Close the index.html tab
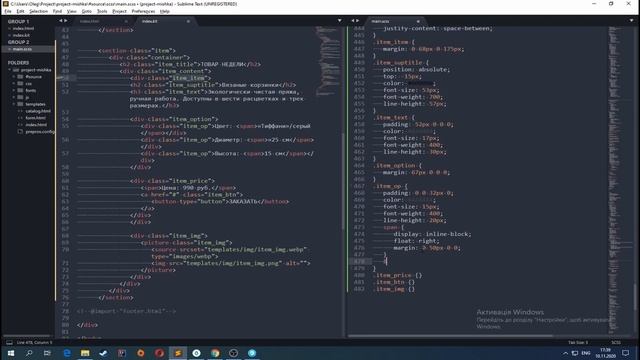 (x=126, y=21)
